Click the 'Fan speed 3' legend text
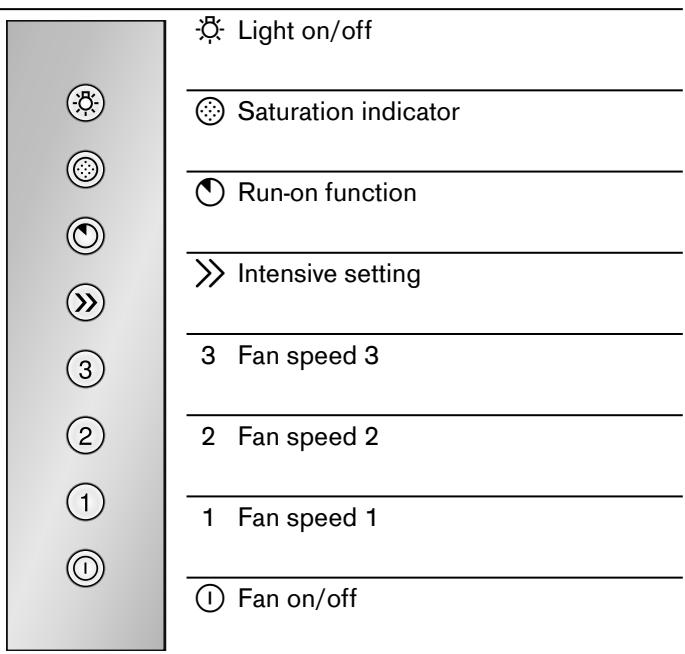Viewport: 685px width, 654px height. [x=308, y=356]
